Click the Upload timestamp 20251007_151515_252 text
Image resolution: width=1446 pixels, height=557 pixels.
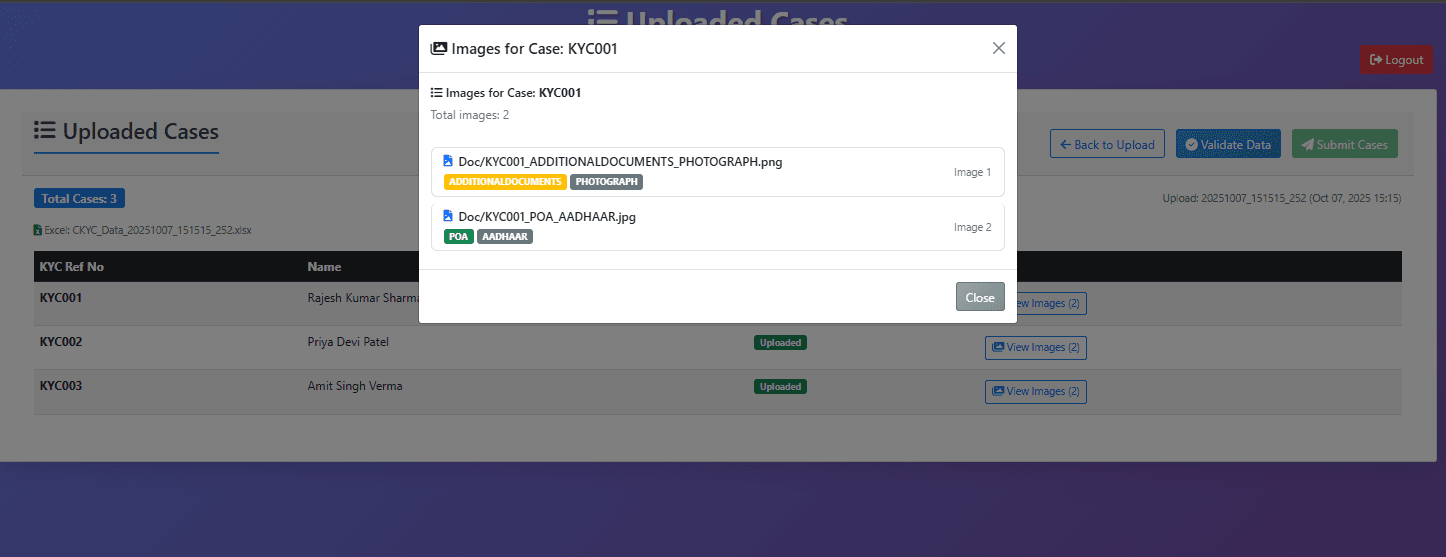[x=1282, y=198]
